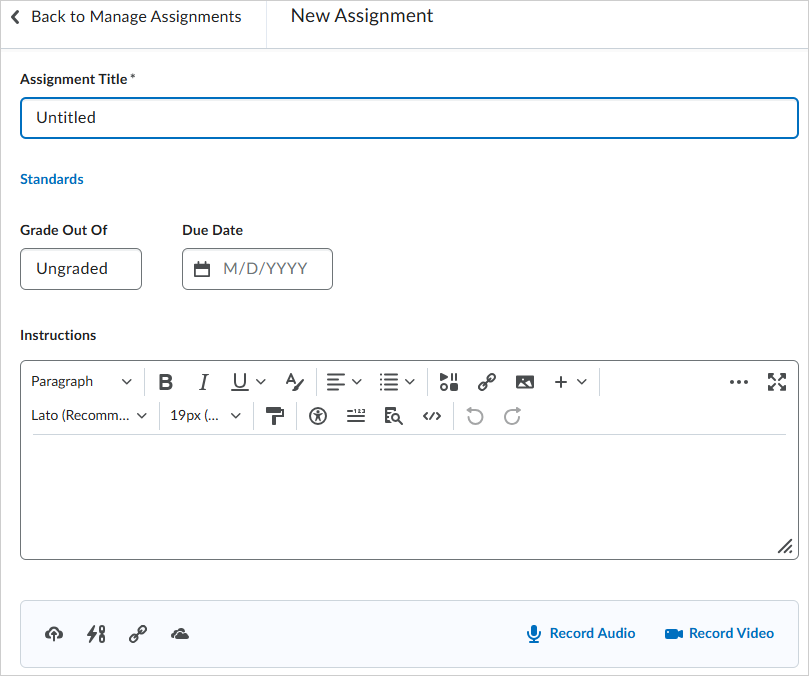Click the 'Grade Out Of' label
This screenshot has height=676, width=809.
coord(63,230)
